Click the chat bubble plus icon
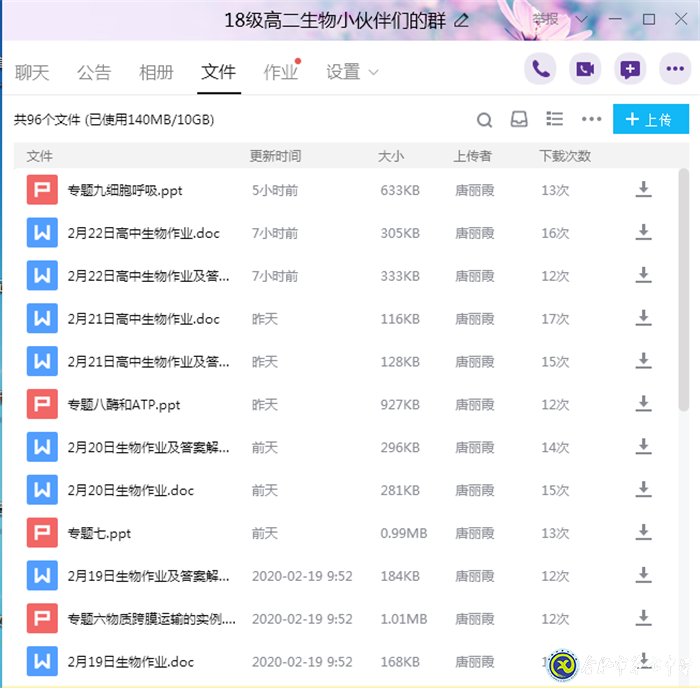The image size is (700, 688). point(630,69)
